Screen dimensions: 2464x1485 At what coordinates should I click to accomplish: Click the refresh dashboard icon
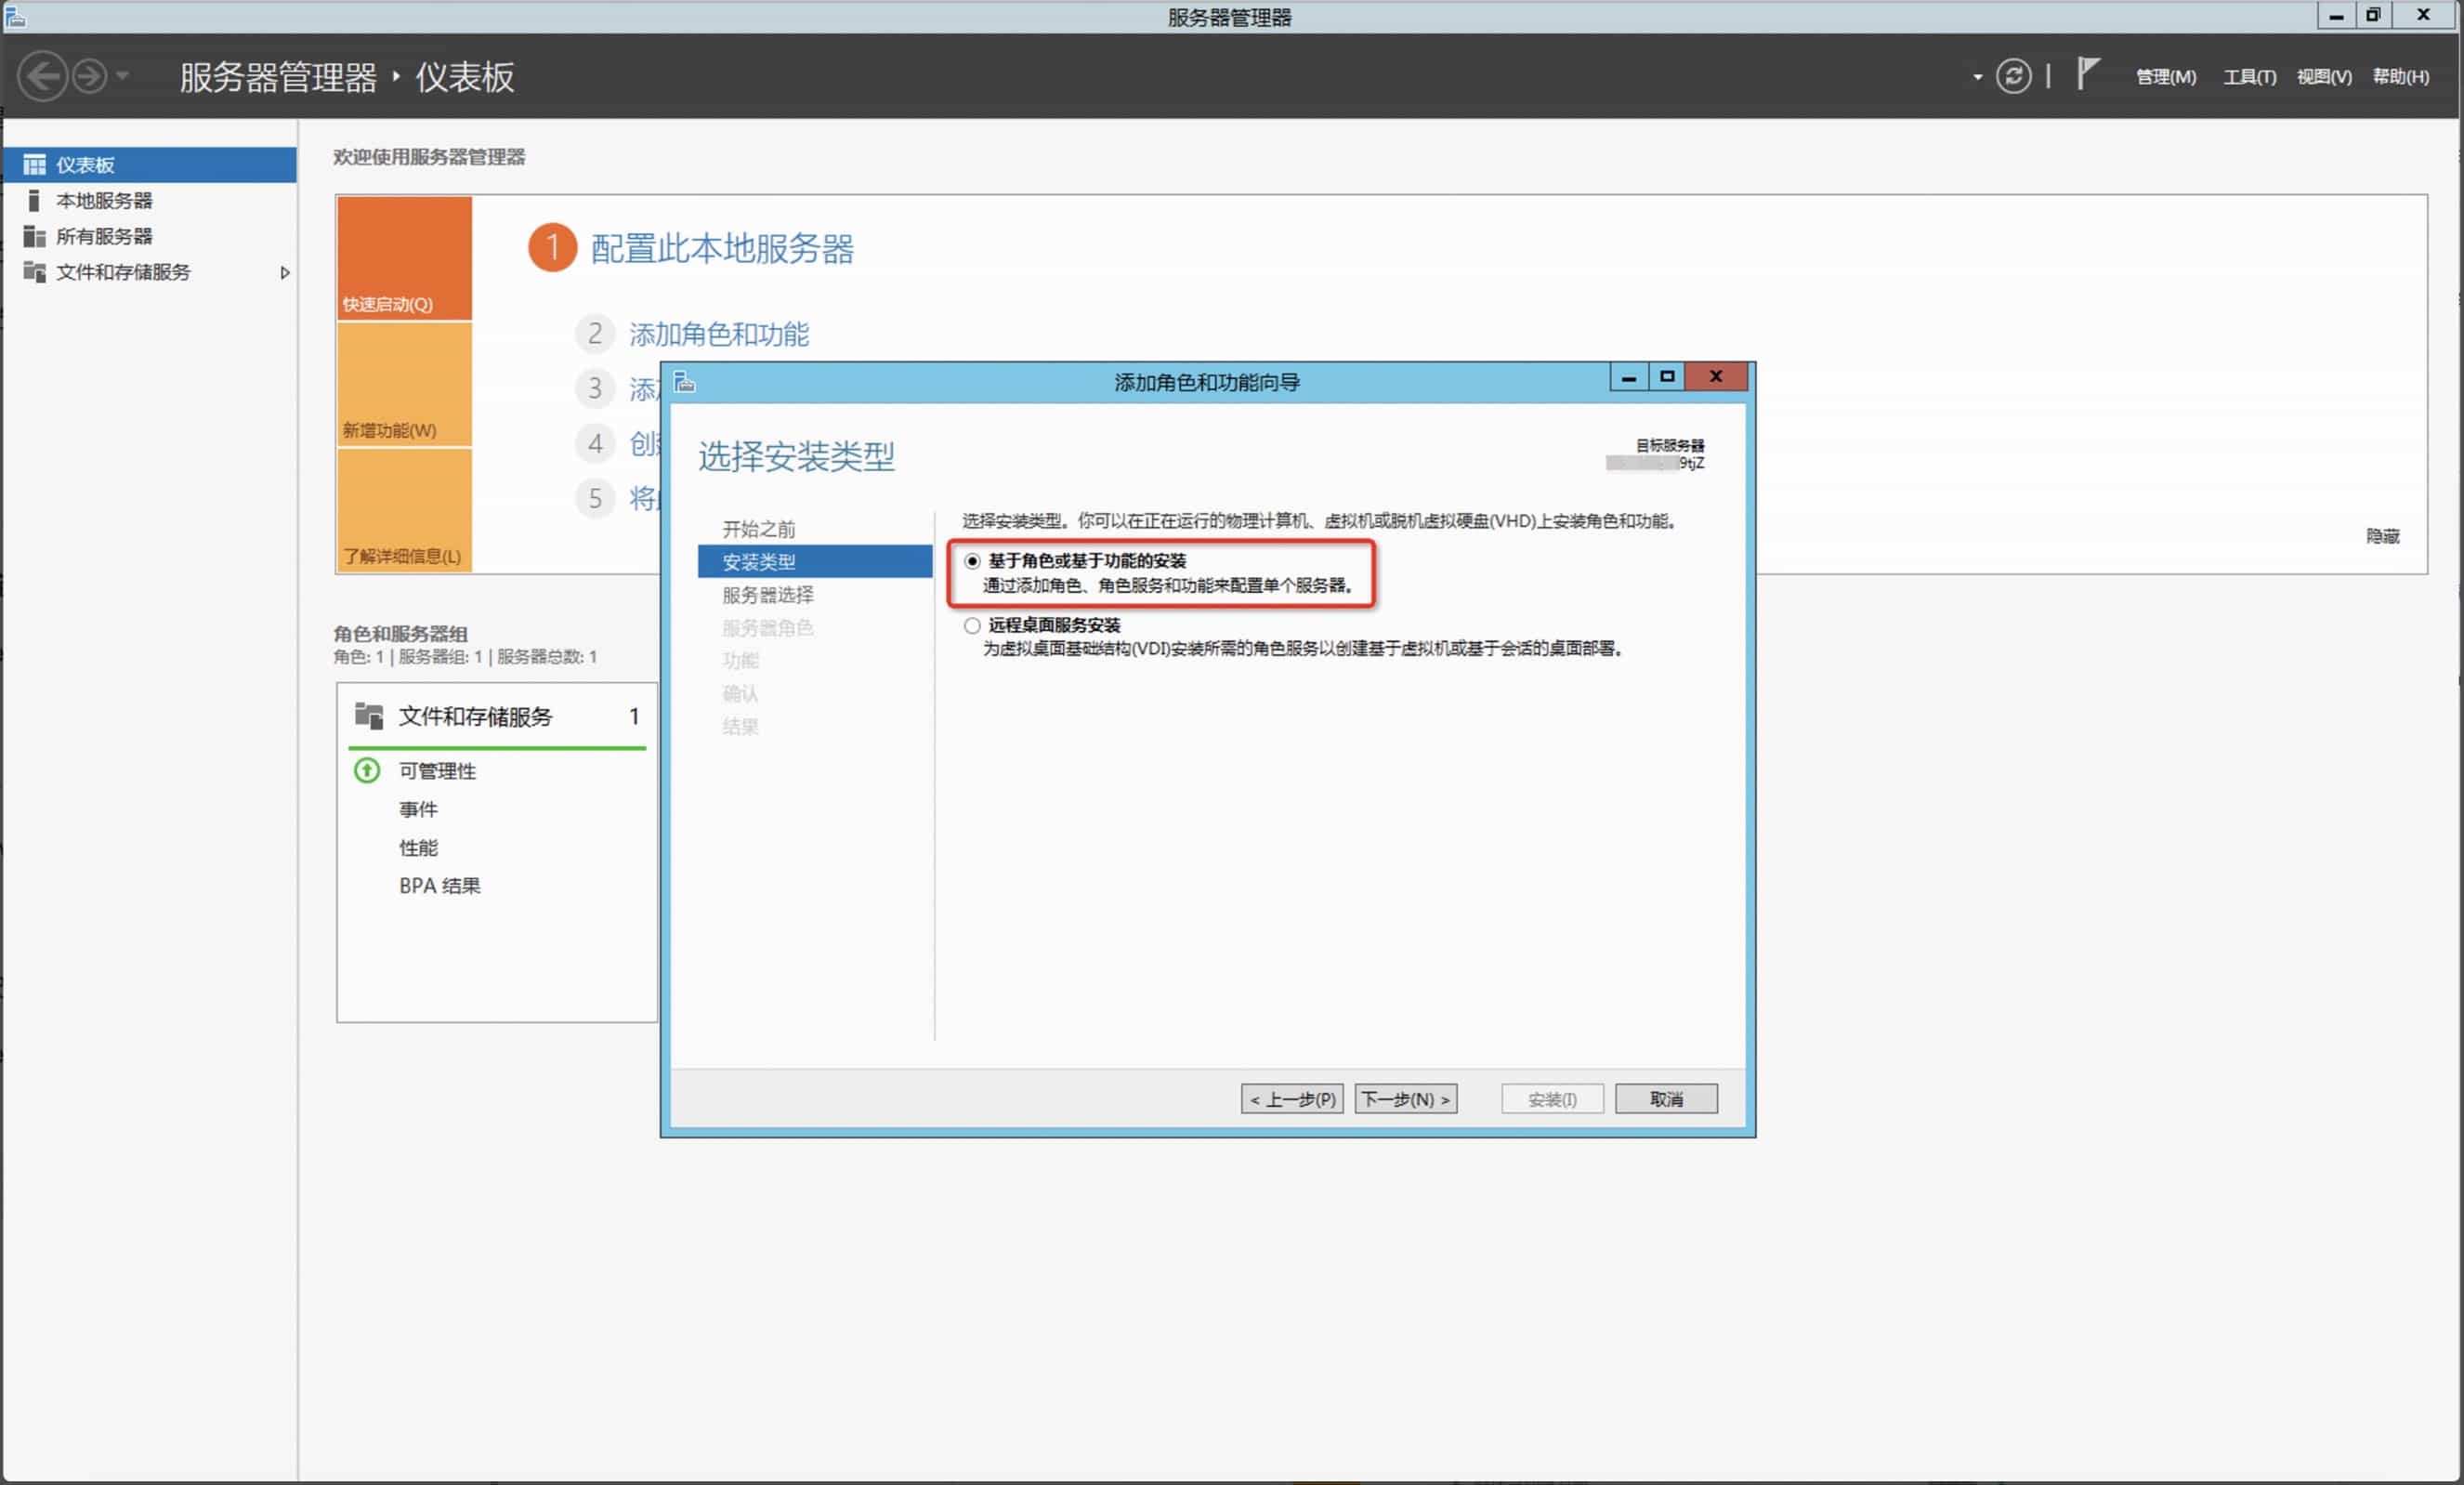click(2012, 77)
